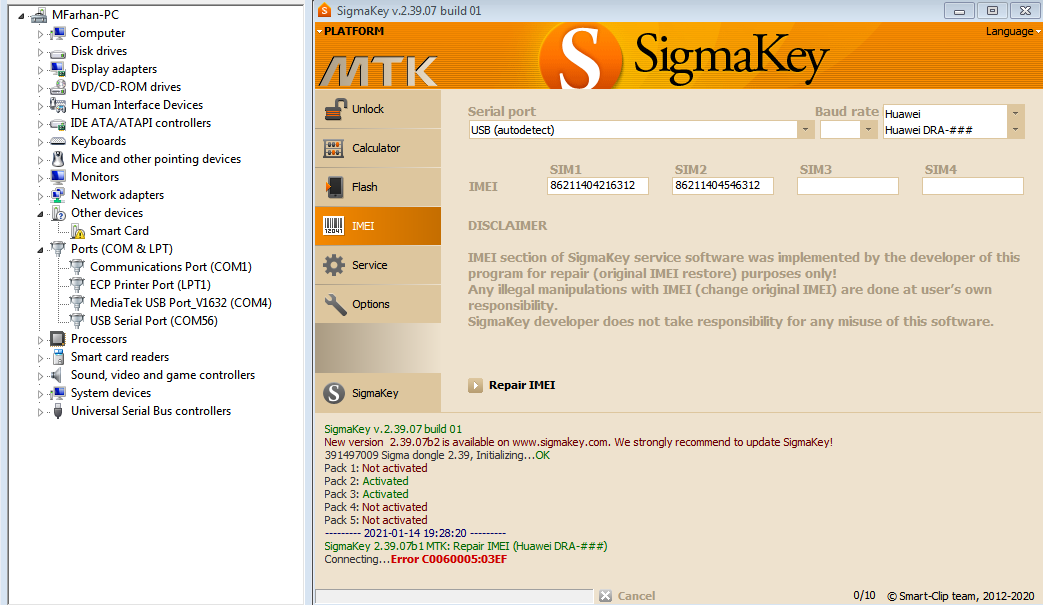Click the Monitors icon

(x=58, y=177)
